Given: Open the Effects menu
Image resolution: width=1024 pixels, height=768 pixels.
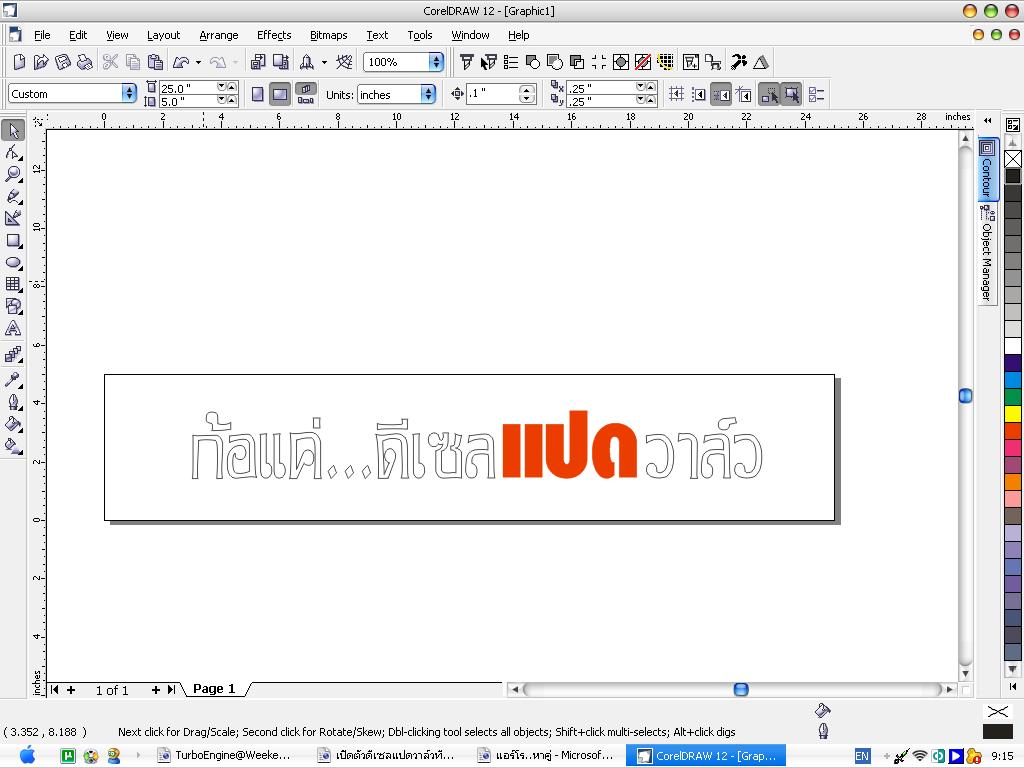Looking at the screenshot, I should [x=274, y=35].
